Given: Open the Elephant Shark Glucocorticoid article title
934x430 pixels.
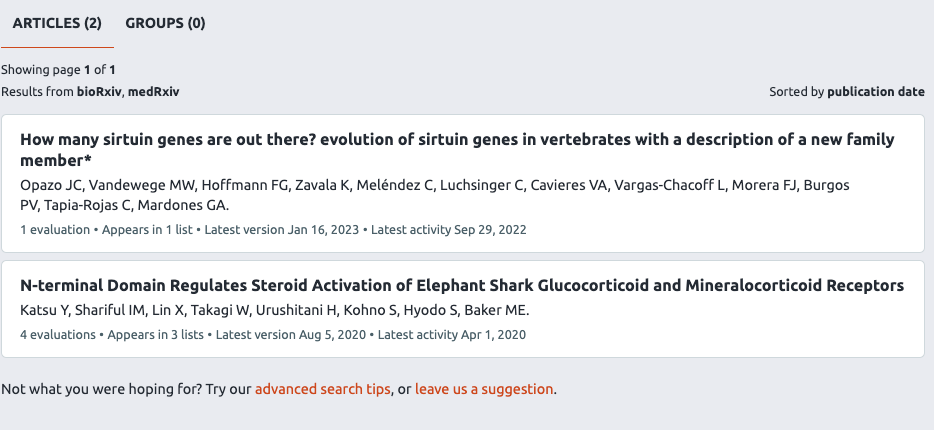Looking at the screenshot, I should click(x=461, y=286).
